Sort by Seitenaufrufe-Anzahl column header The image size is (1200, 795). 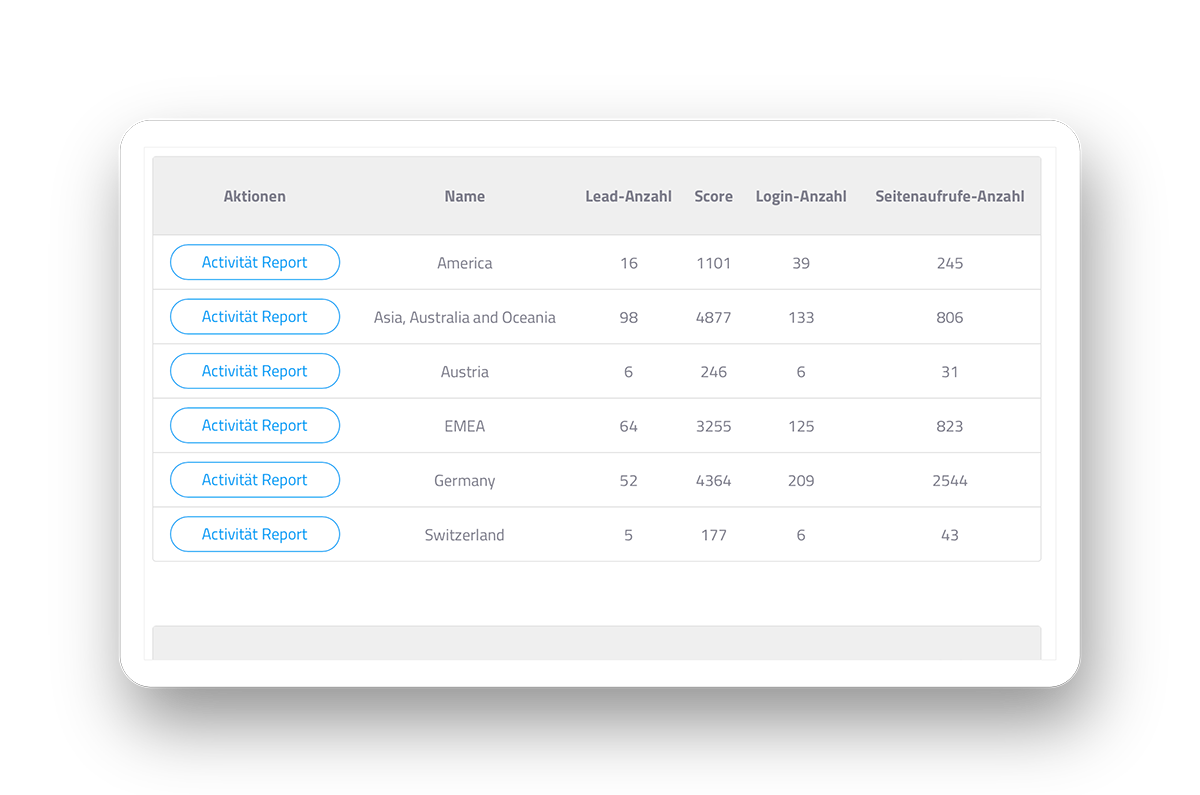point(950,196)
